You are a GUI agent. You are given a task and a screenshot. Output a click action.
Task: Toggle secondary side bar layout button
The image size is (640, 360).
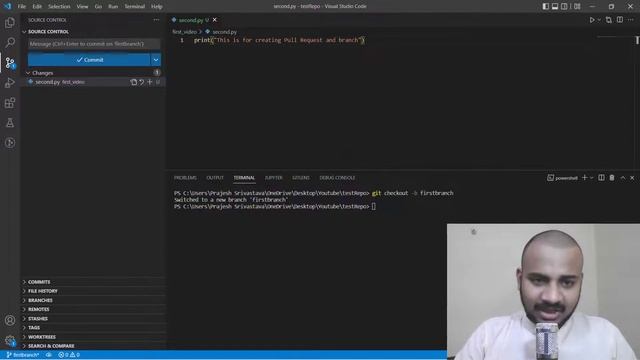coord(564,7)
